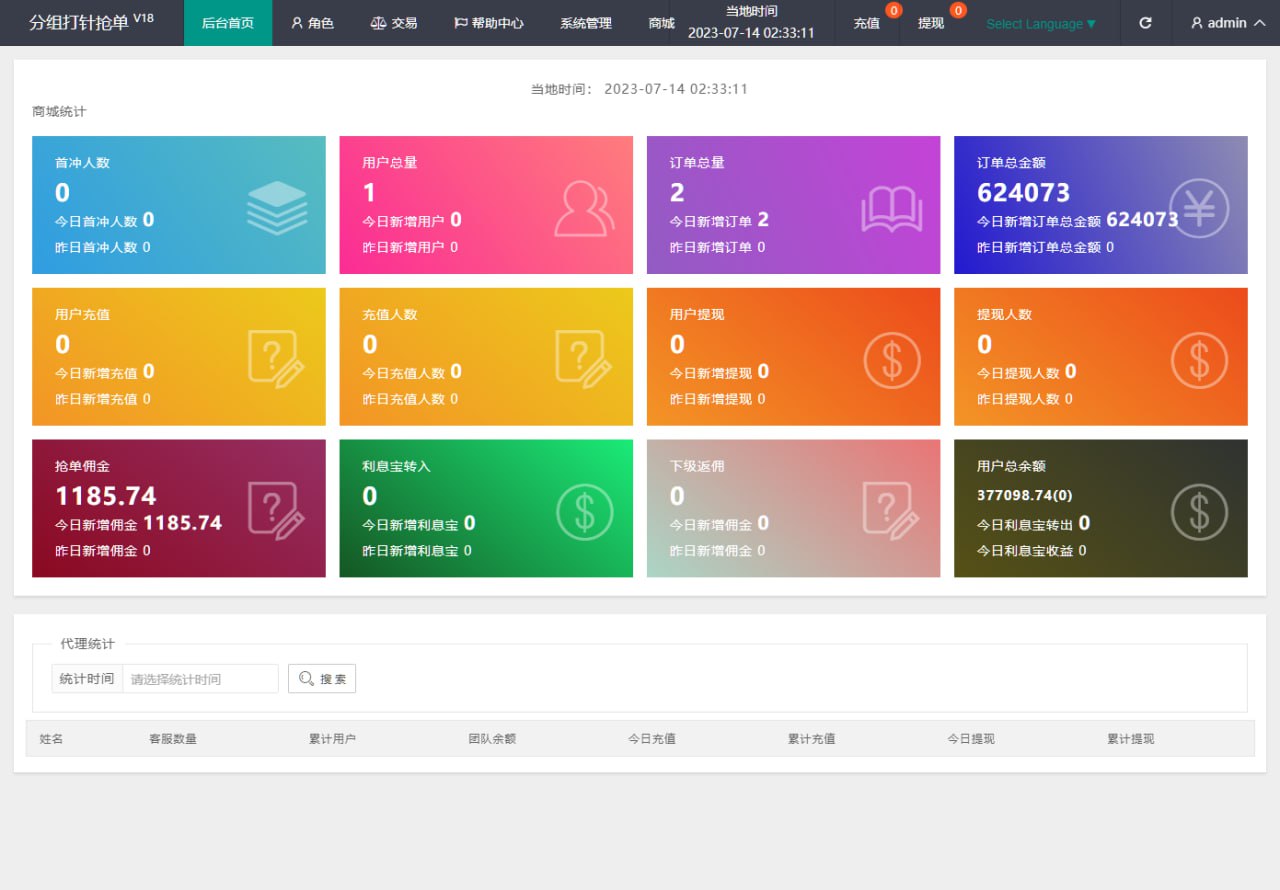The width and height of the screenshot is (1280, 890).
Task: Click the 累计充值 column header
Action: coord(811,739)
